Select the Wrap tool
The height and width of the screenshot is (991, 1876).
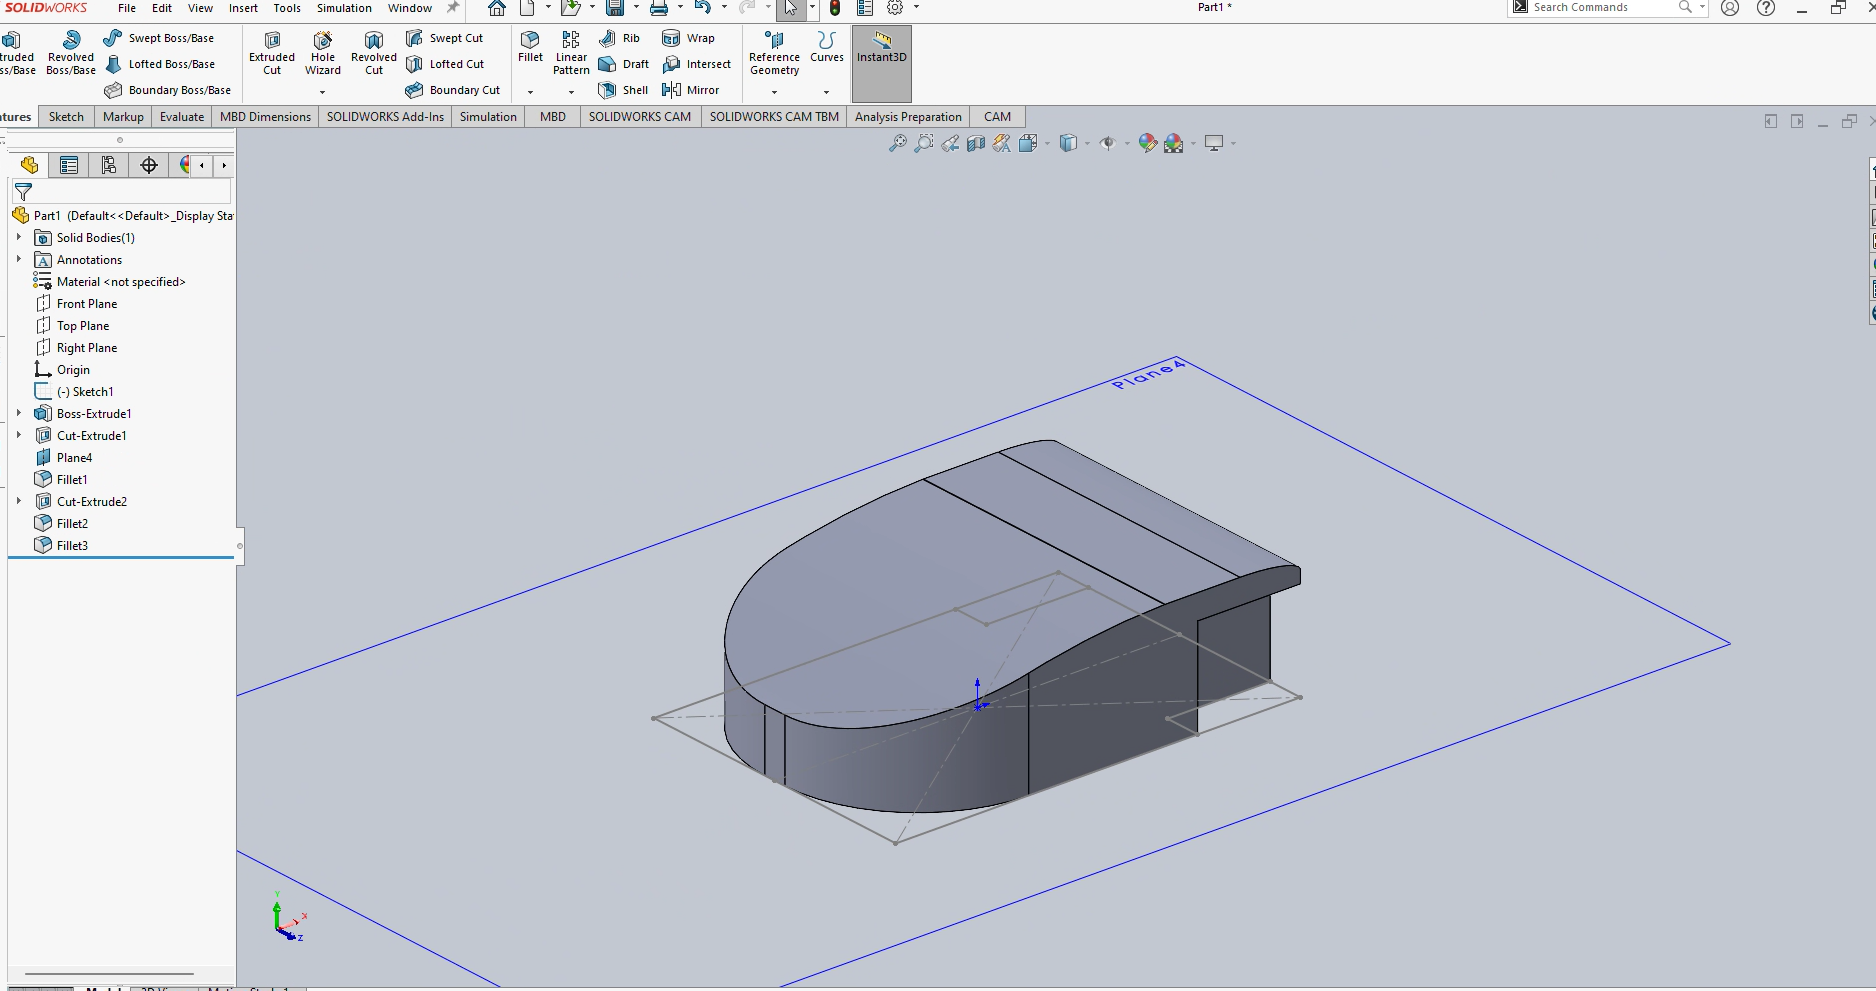coord(689,38)
